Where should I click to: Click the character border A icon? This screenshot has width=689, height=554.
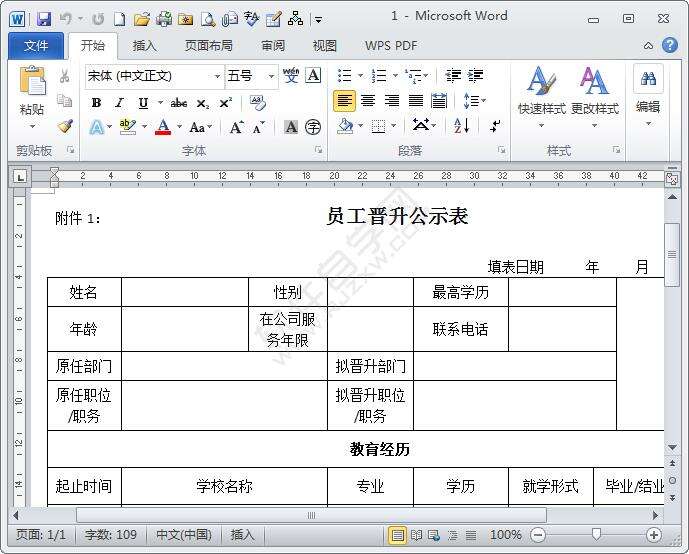coord(313,76)
